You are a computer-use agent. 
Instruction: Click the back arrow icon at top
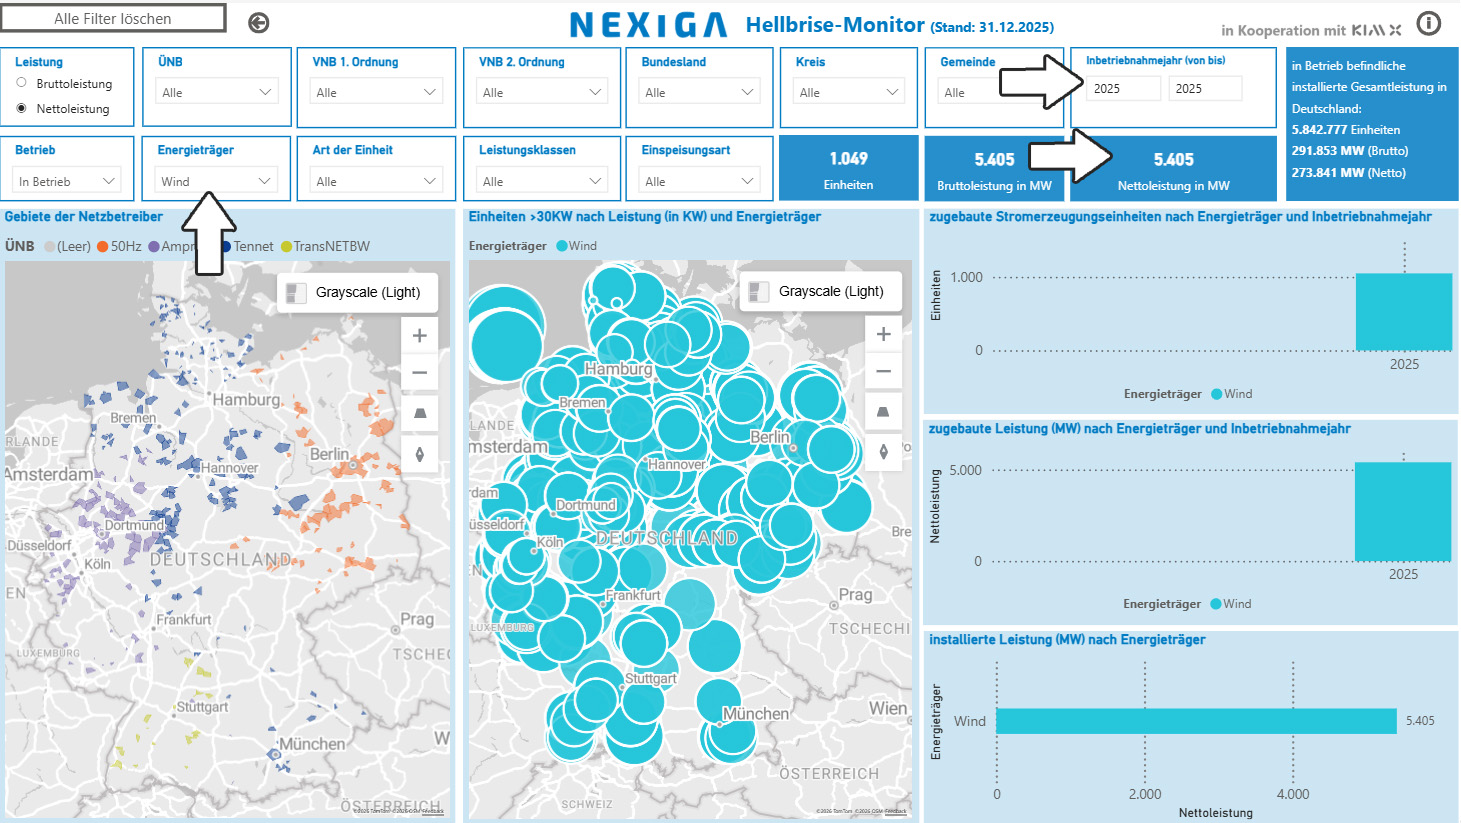[x=259, y=23]
